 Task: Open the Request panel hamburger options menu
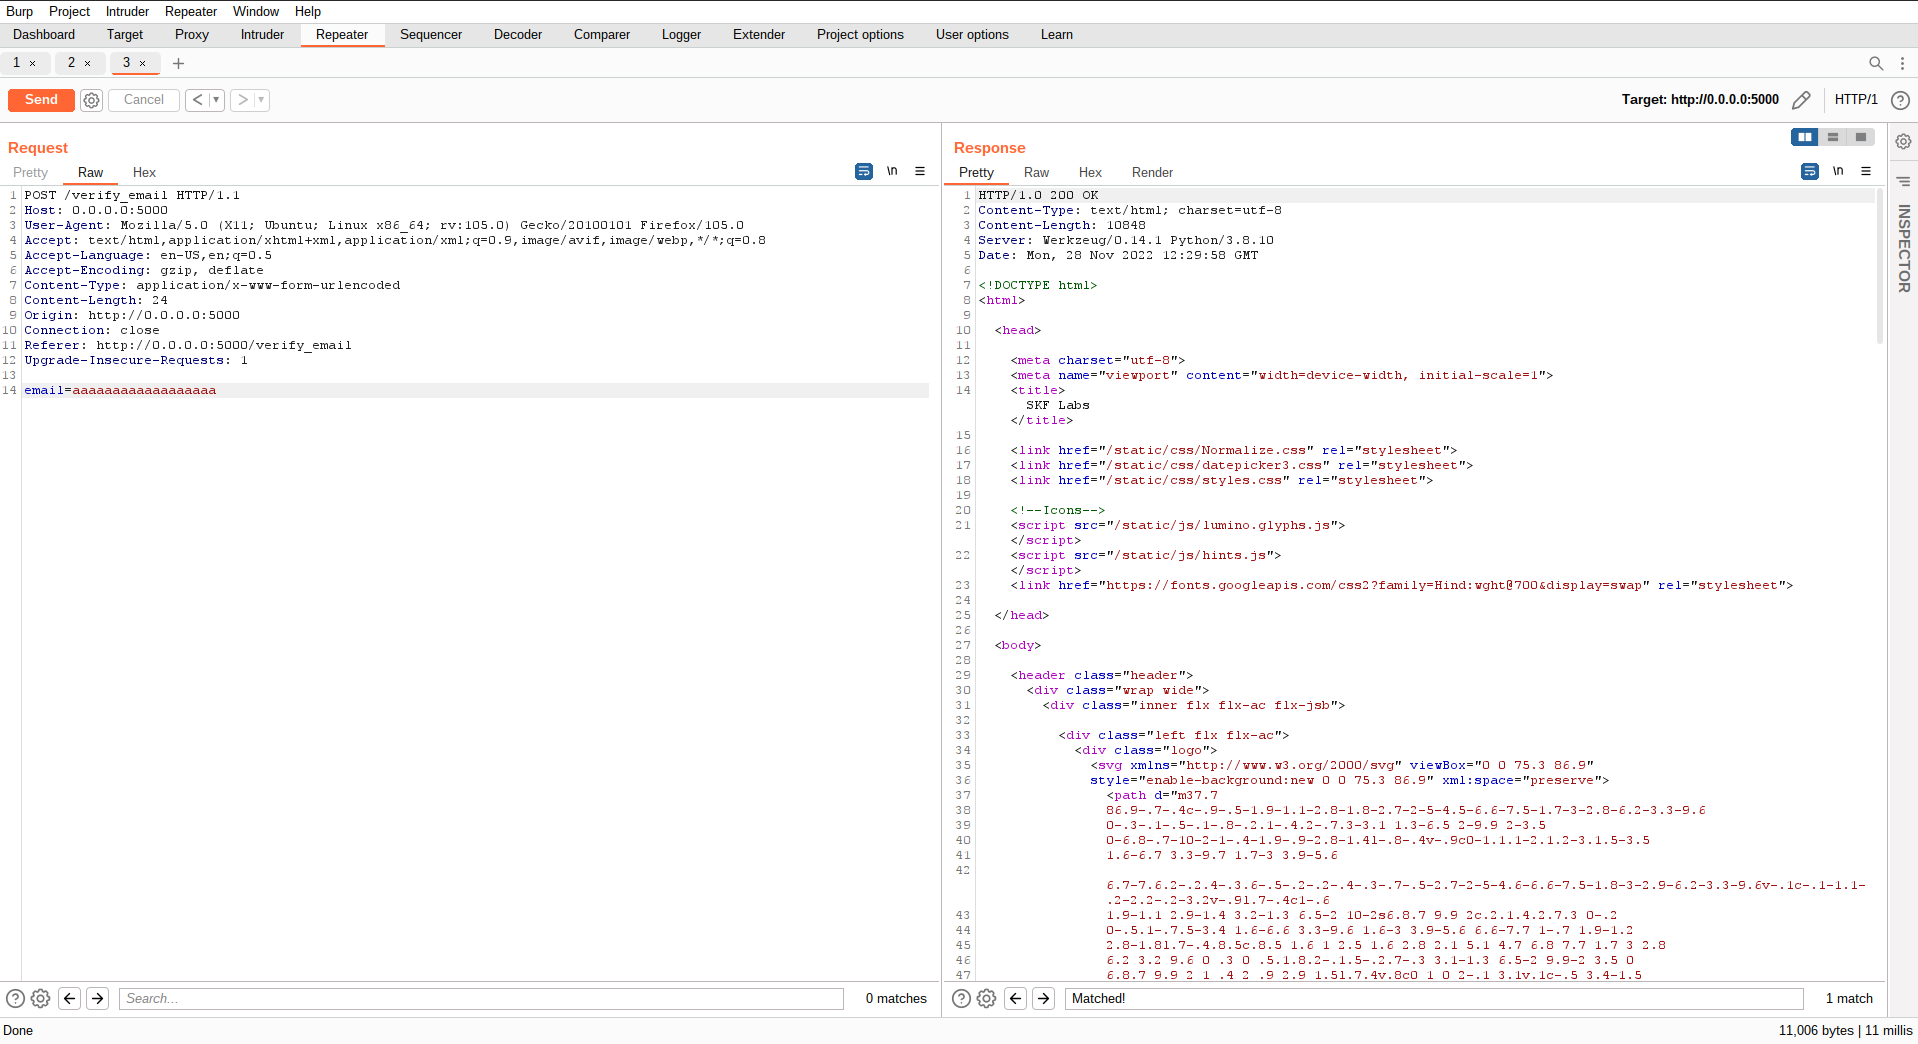(x=920, y=172)
